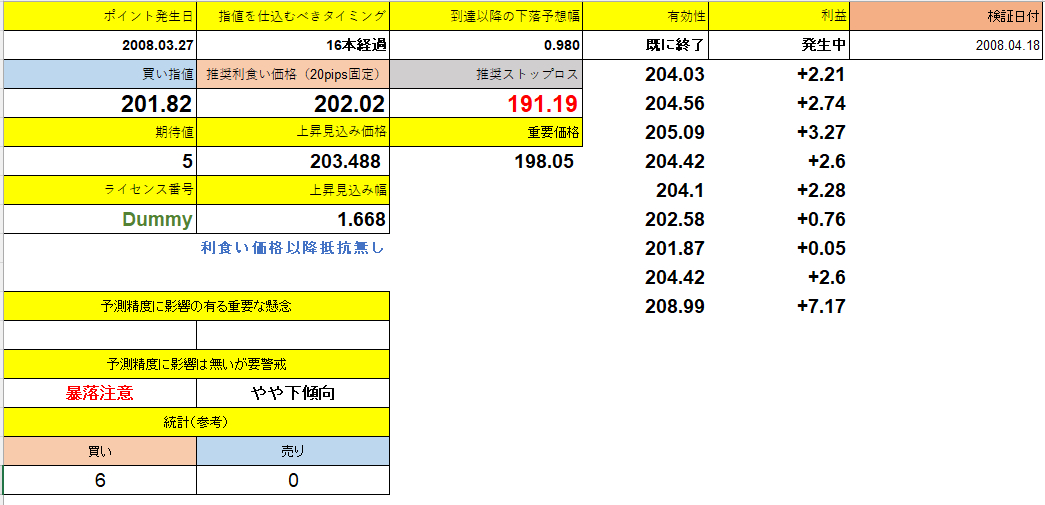
Task: Click the red stop loss value 191.19
Action: pos(486,103)
